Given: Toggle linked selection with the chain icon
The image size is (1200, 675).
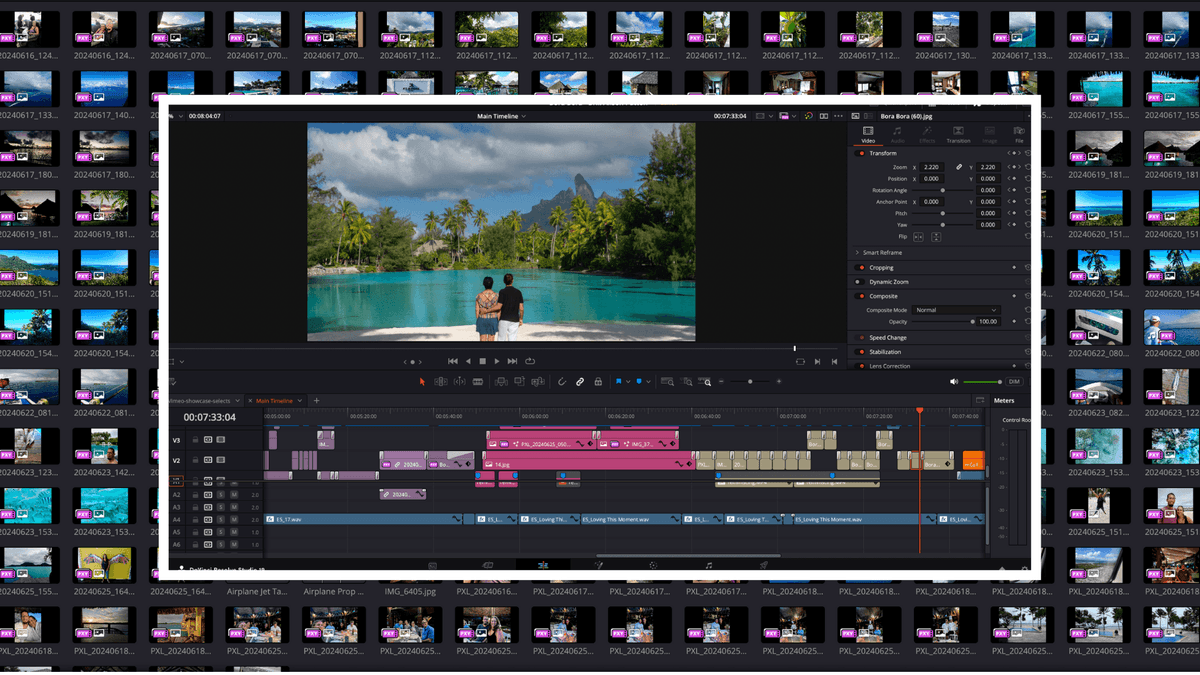Looking at the screenshot, I should pos(579,381).
